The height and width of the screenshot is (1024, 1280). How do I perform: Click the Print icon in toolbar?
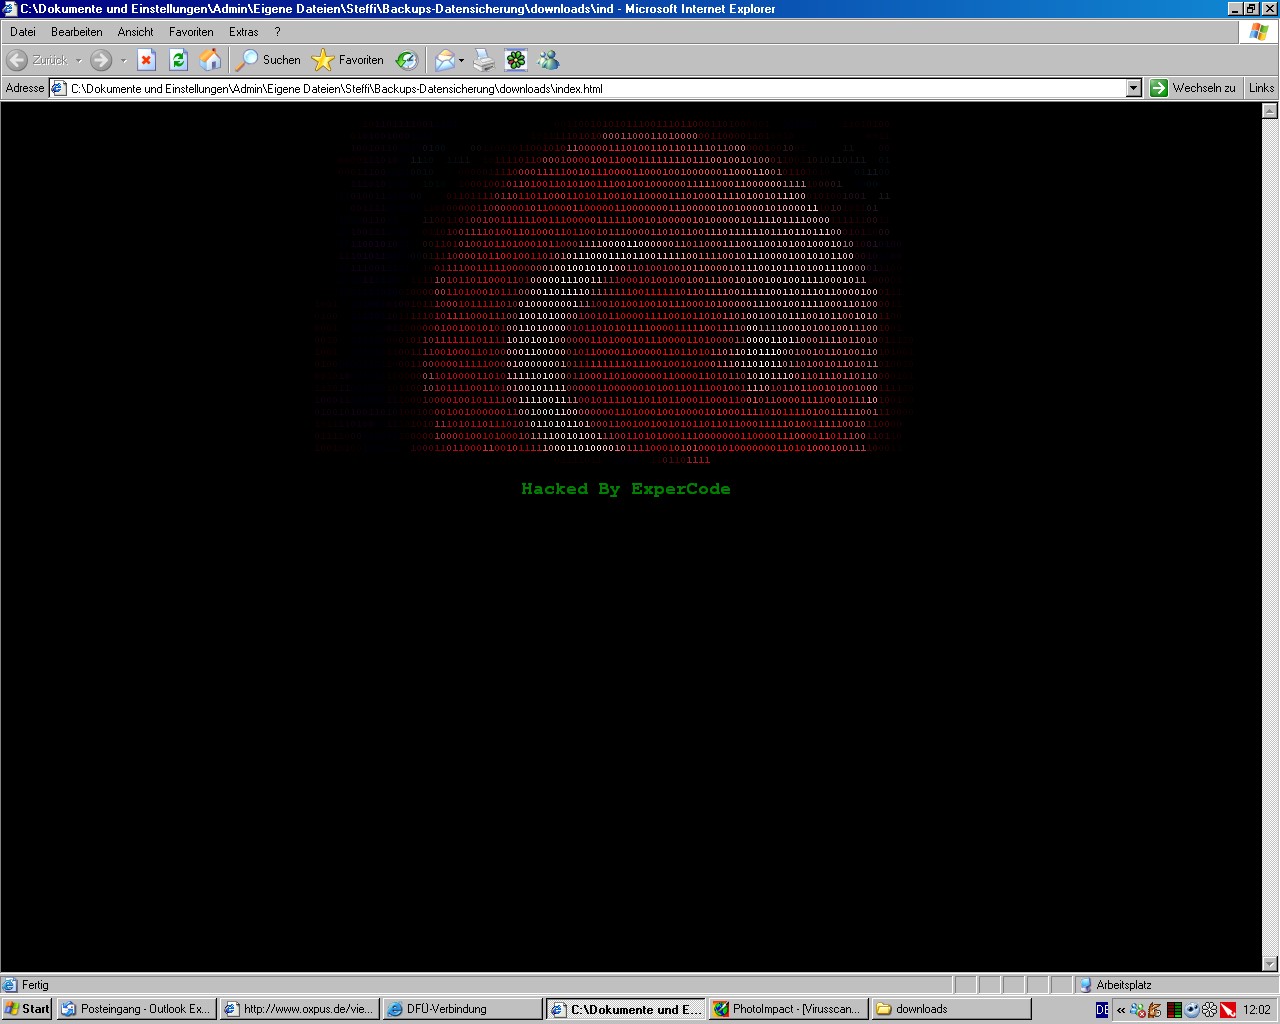484,60
